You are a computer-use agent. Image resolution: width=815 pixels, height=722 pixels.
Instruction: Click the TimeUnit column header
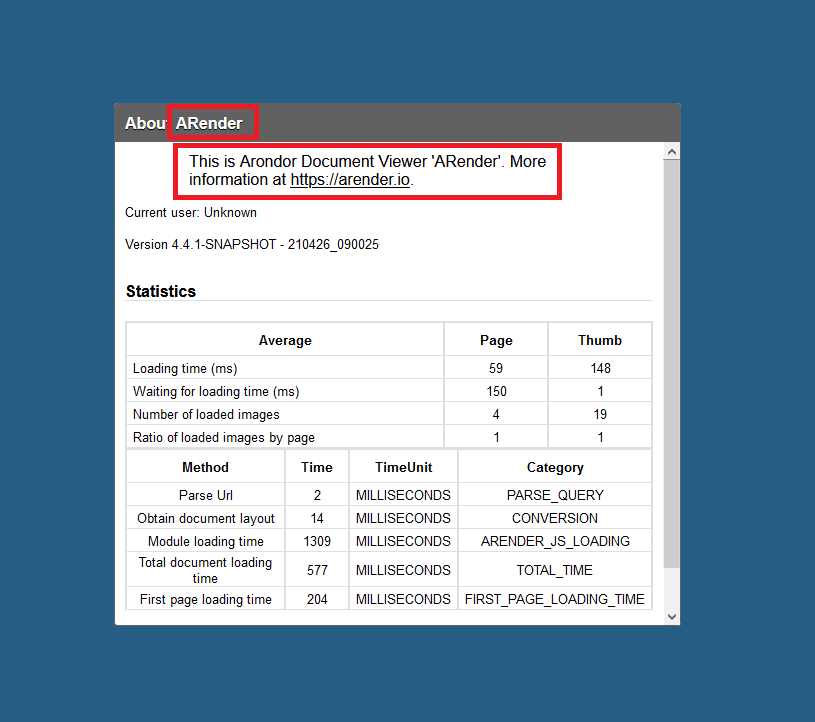pos(403,467)
